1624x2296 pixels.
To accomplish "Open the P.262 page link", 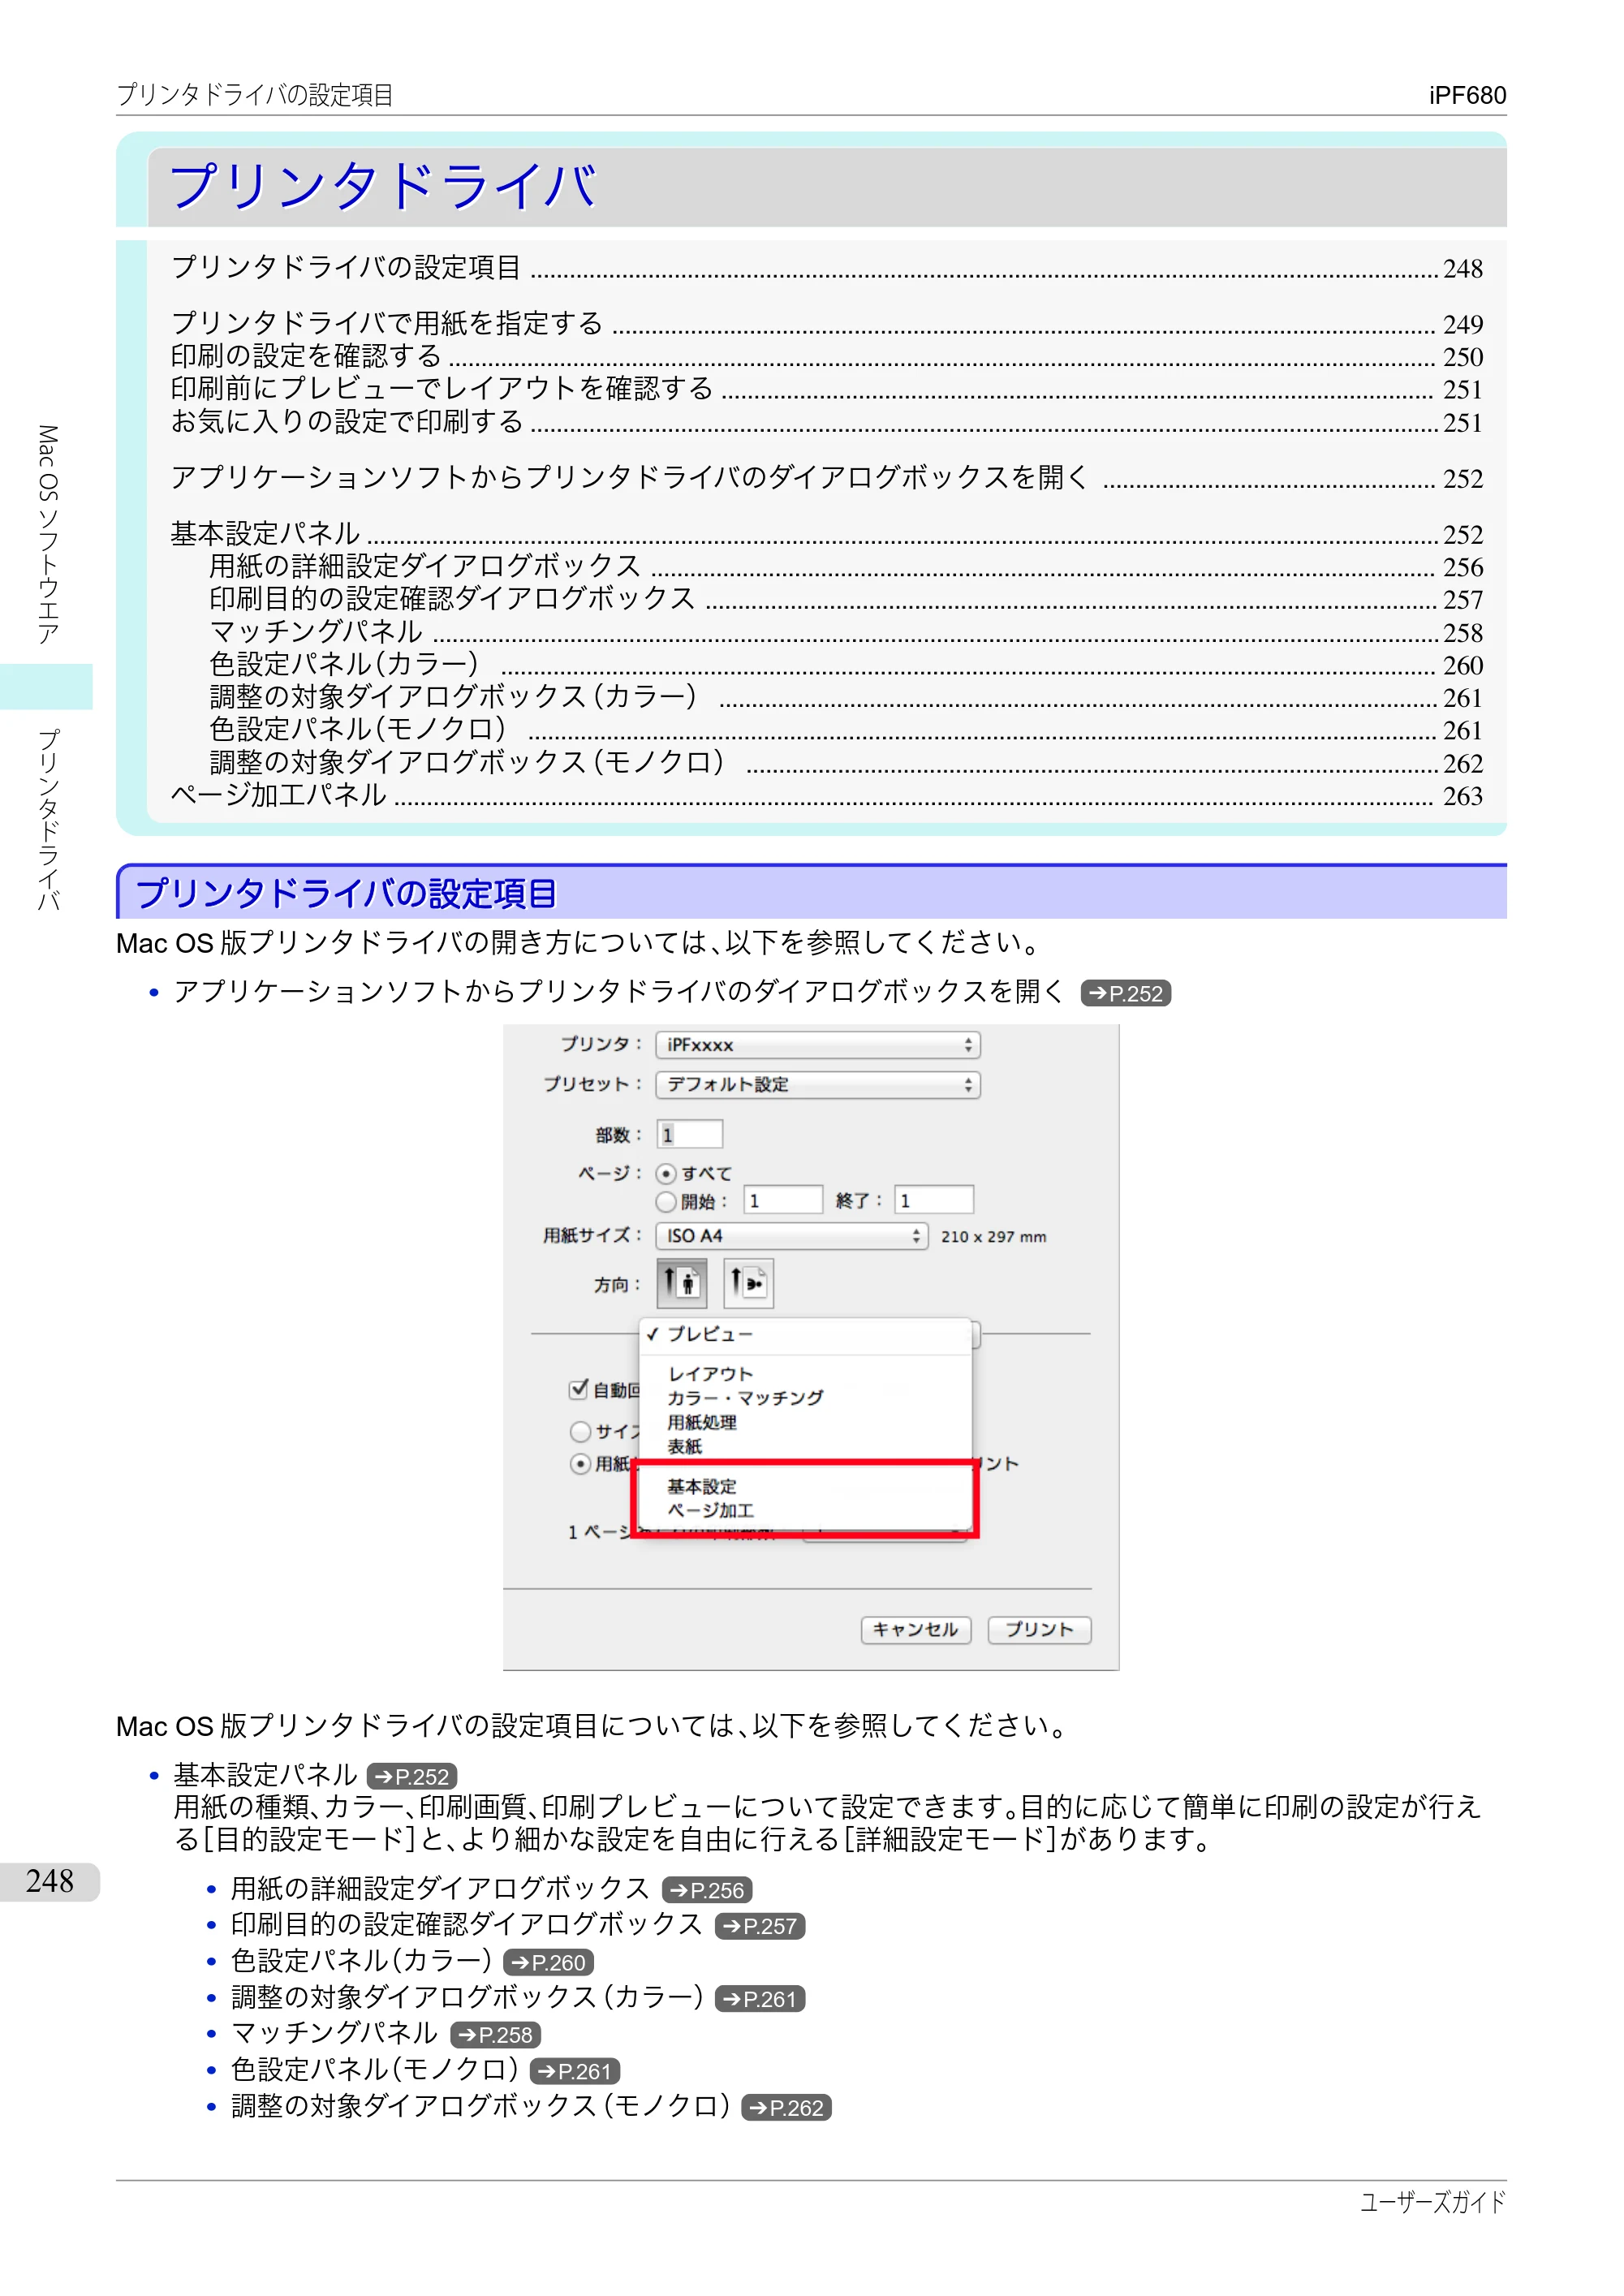I will pyautogui.click(x=786, y=2108).
